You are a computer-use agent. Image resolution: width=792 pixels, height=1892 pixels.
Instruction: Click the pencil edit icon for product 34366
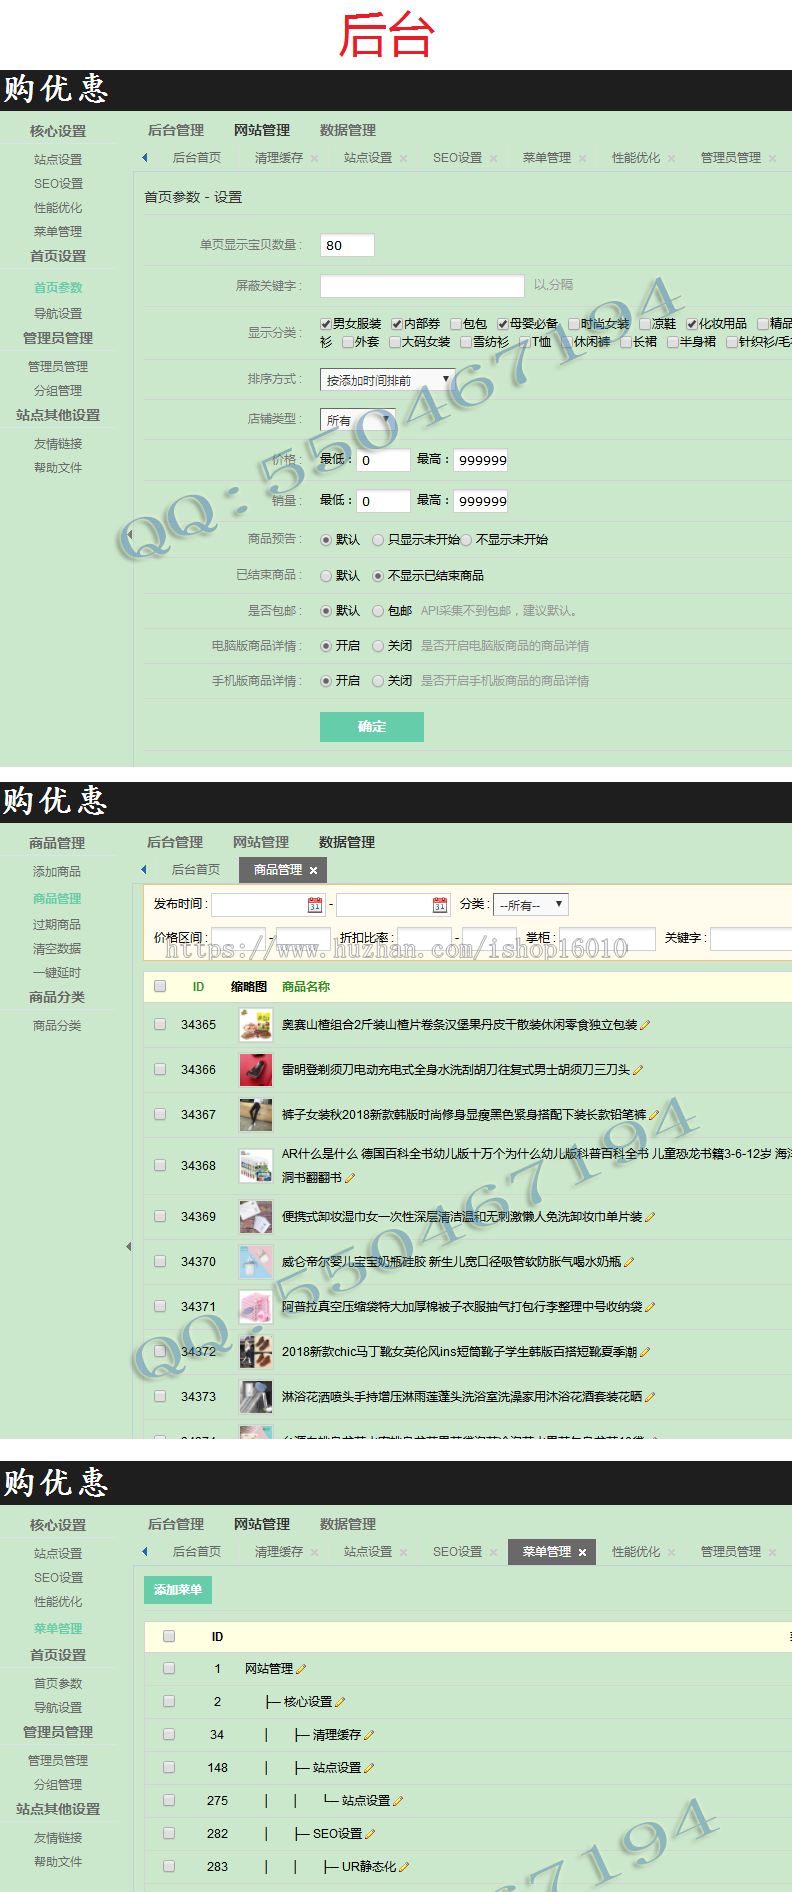(638, 1070)
